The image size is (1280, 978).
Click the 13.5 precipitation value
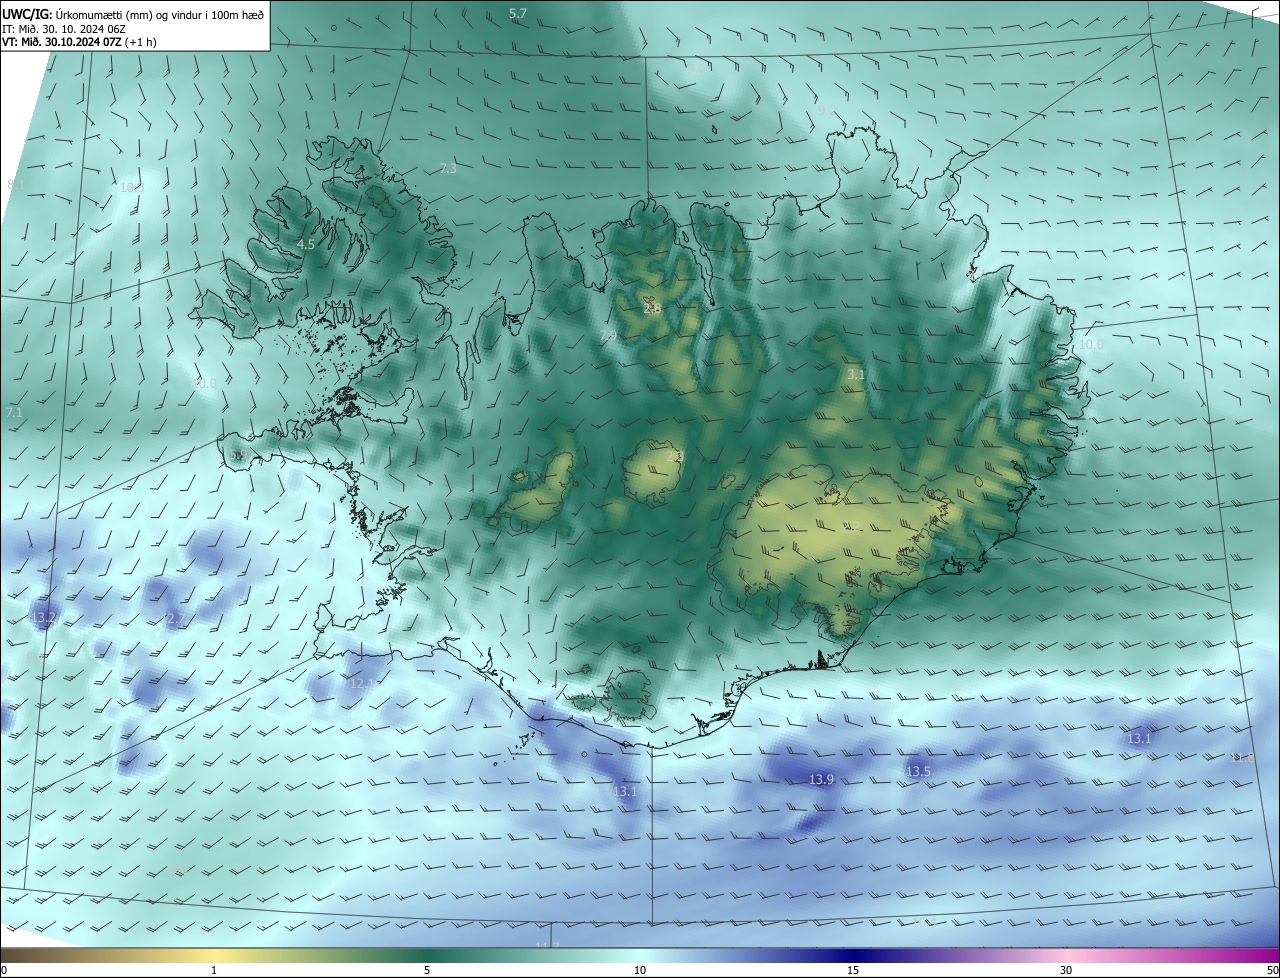point(918,771)
